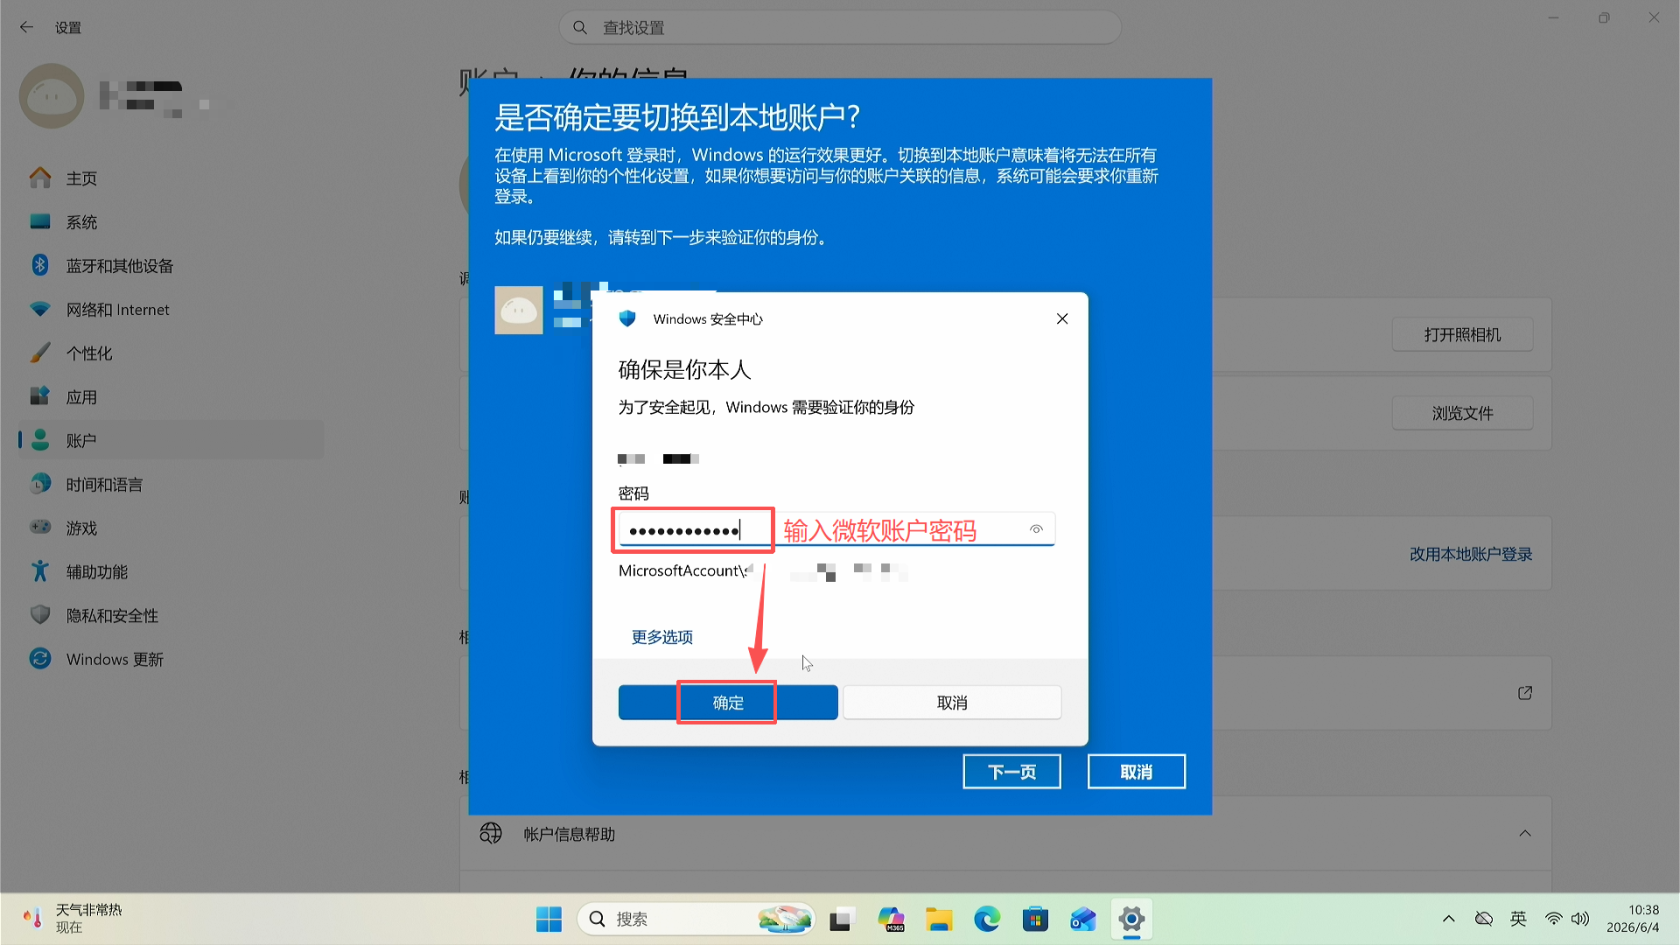Click 改用本地账户登录 link
The image size is (1680, 945).
(x=1470, y=554)
